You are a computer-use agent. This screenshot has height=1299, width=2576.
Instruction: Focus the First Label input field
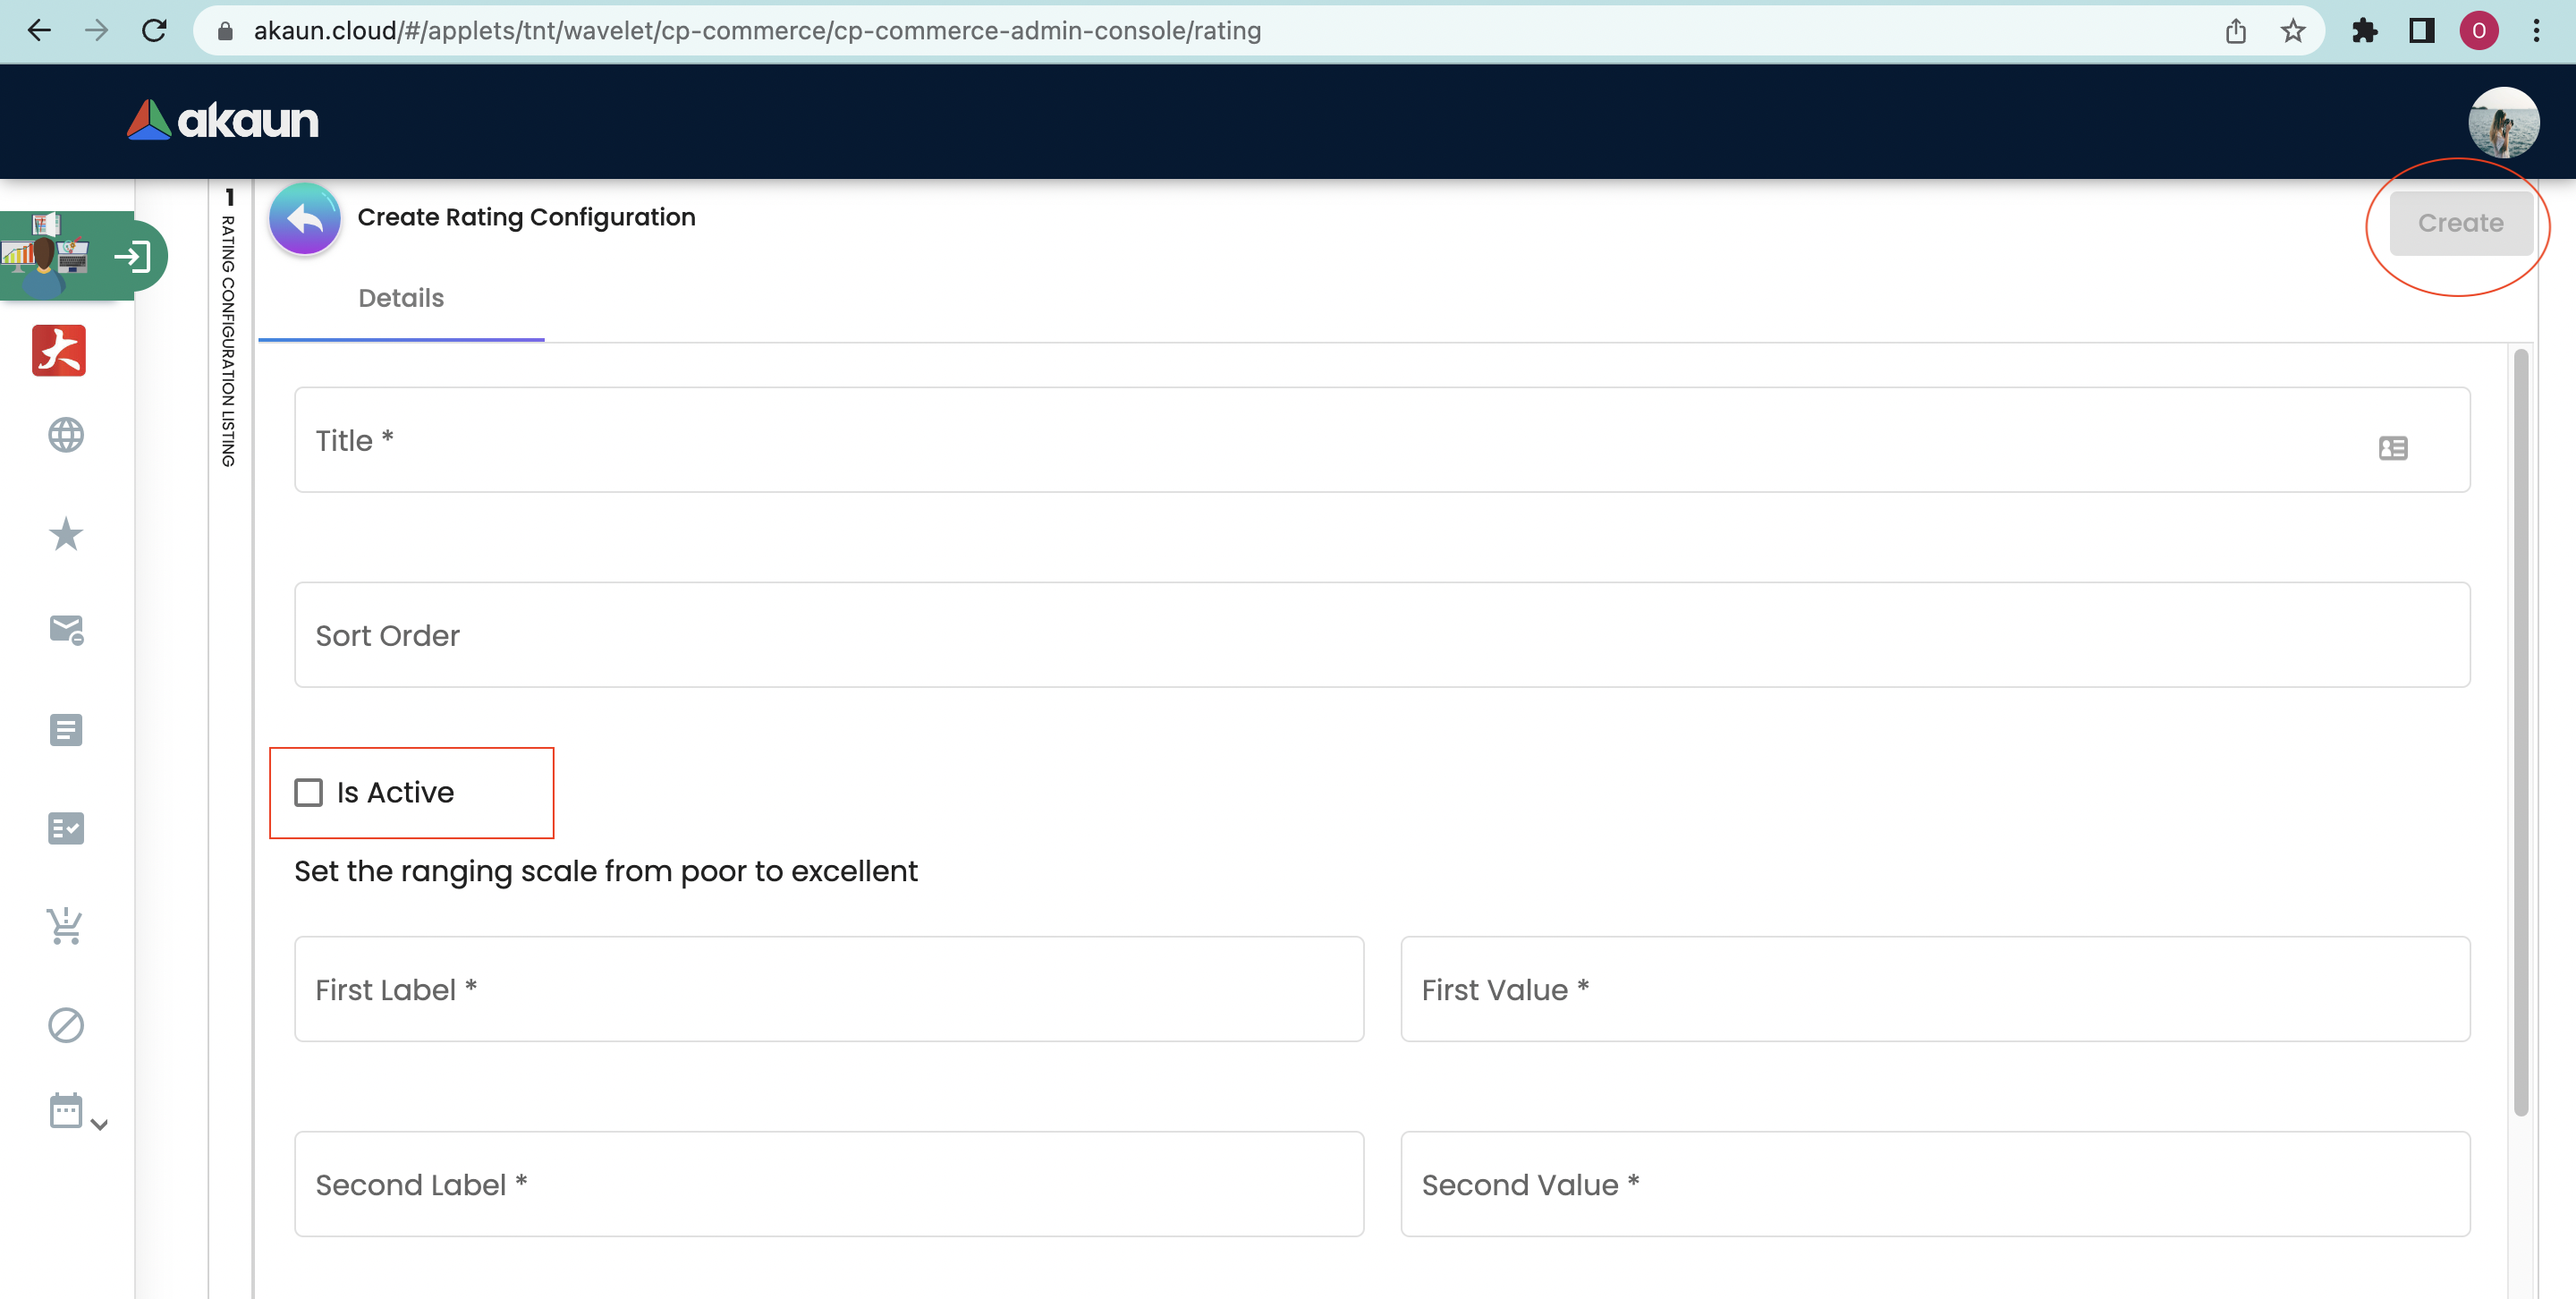[828, 989]
